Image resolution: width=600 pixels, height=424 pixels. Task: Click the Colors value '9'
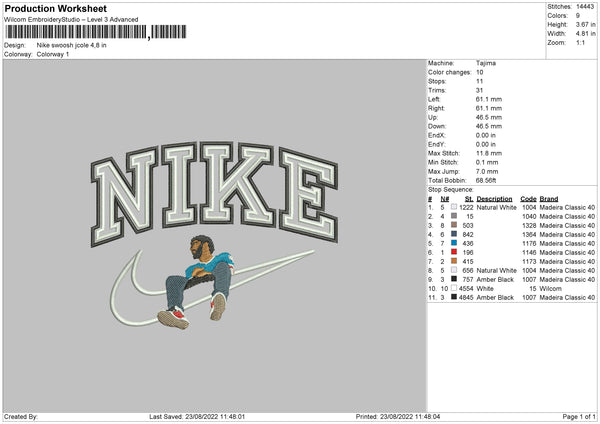point(578,16)
